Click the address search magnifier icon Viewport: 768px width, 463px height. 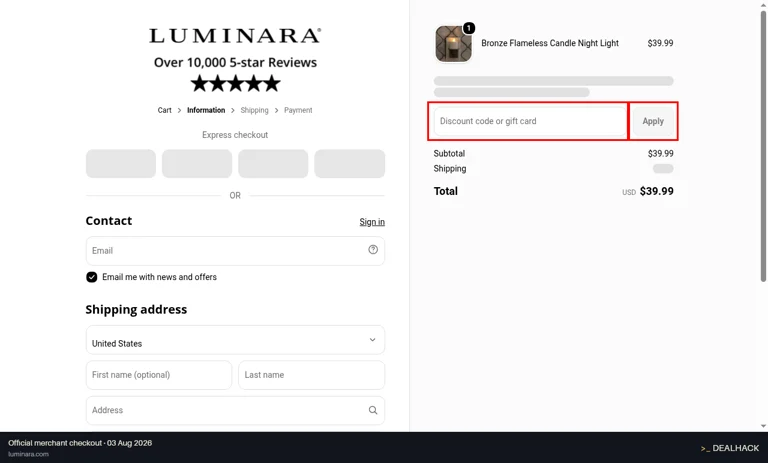tap(373, 410)
